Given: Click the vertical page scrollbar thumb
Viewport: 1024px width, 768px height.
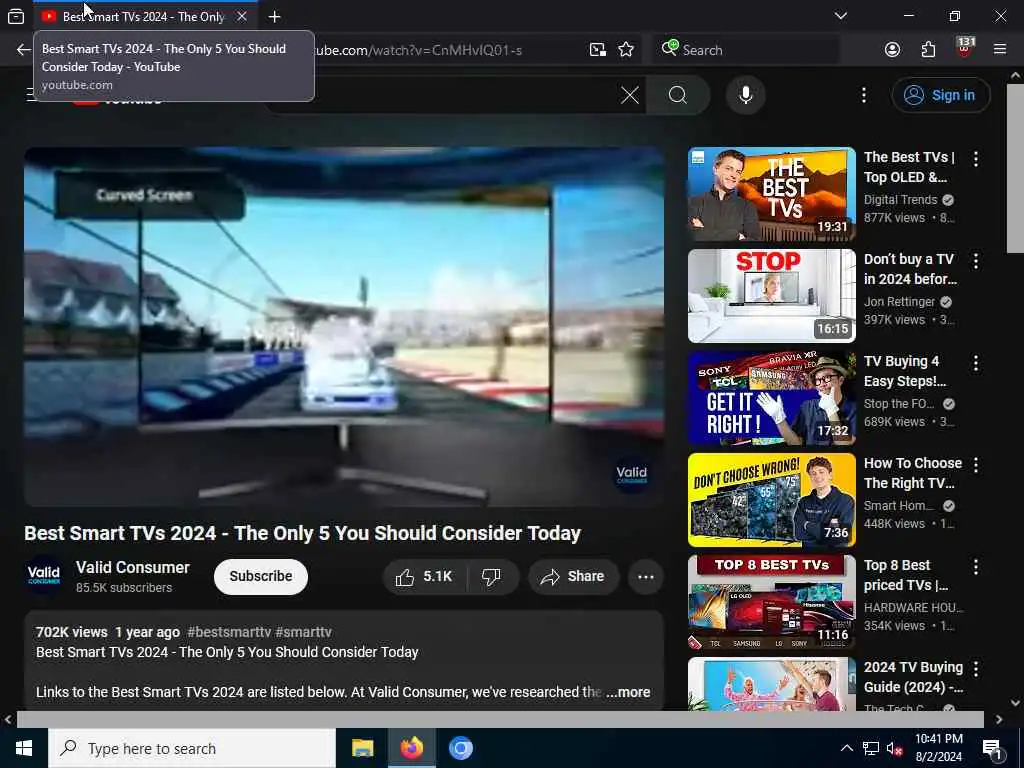Looking at the screenshot, I should [x=1015, y=168].
